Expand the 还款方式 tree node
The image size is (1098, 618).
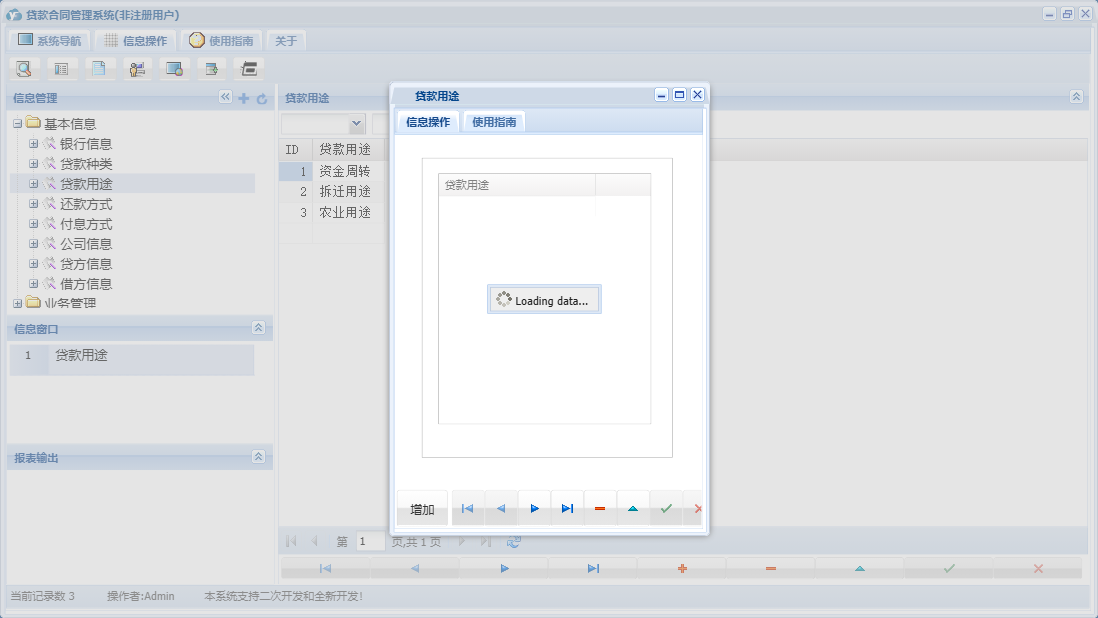click(x=34, y=204)
